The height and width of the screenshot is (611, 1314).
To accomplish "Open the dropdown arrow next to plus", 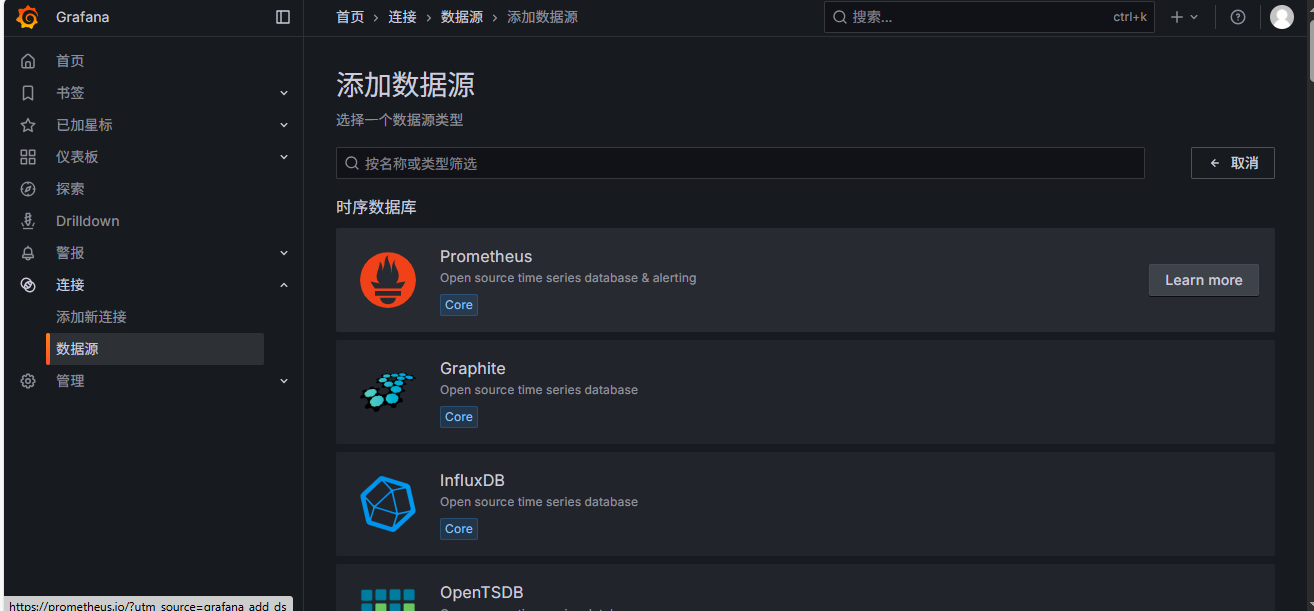I will (x=1194, y=17).
